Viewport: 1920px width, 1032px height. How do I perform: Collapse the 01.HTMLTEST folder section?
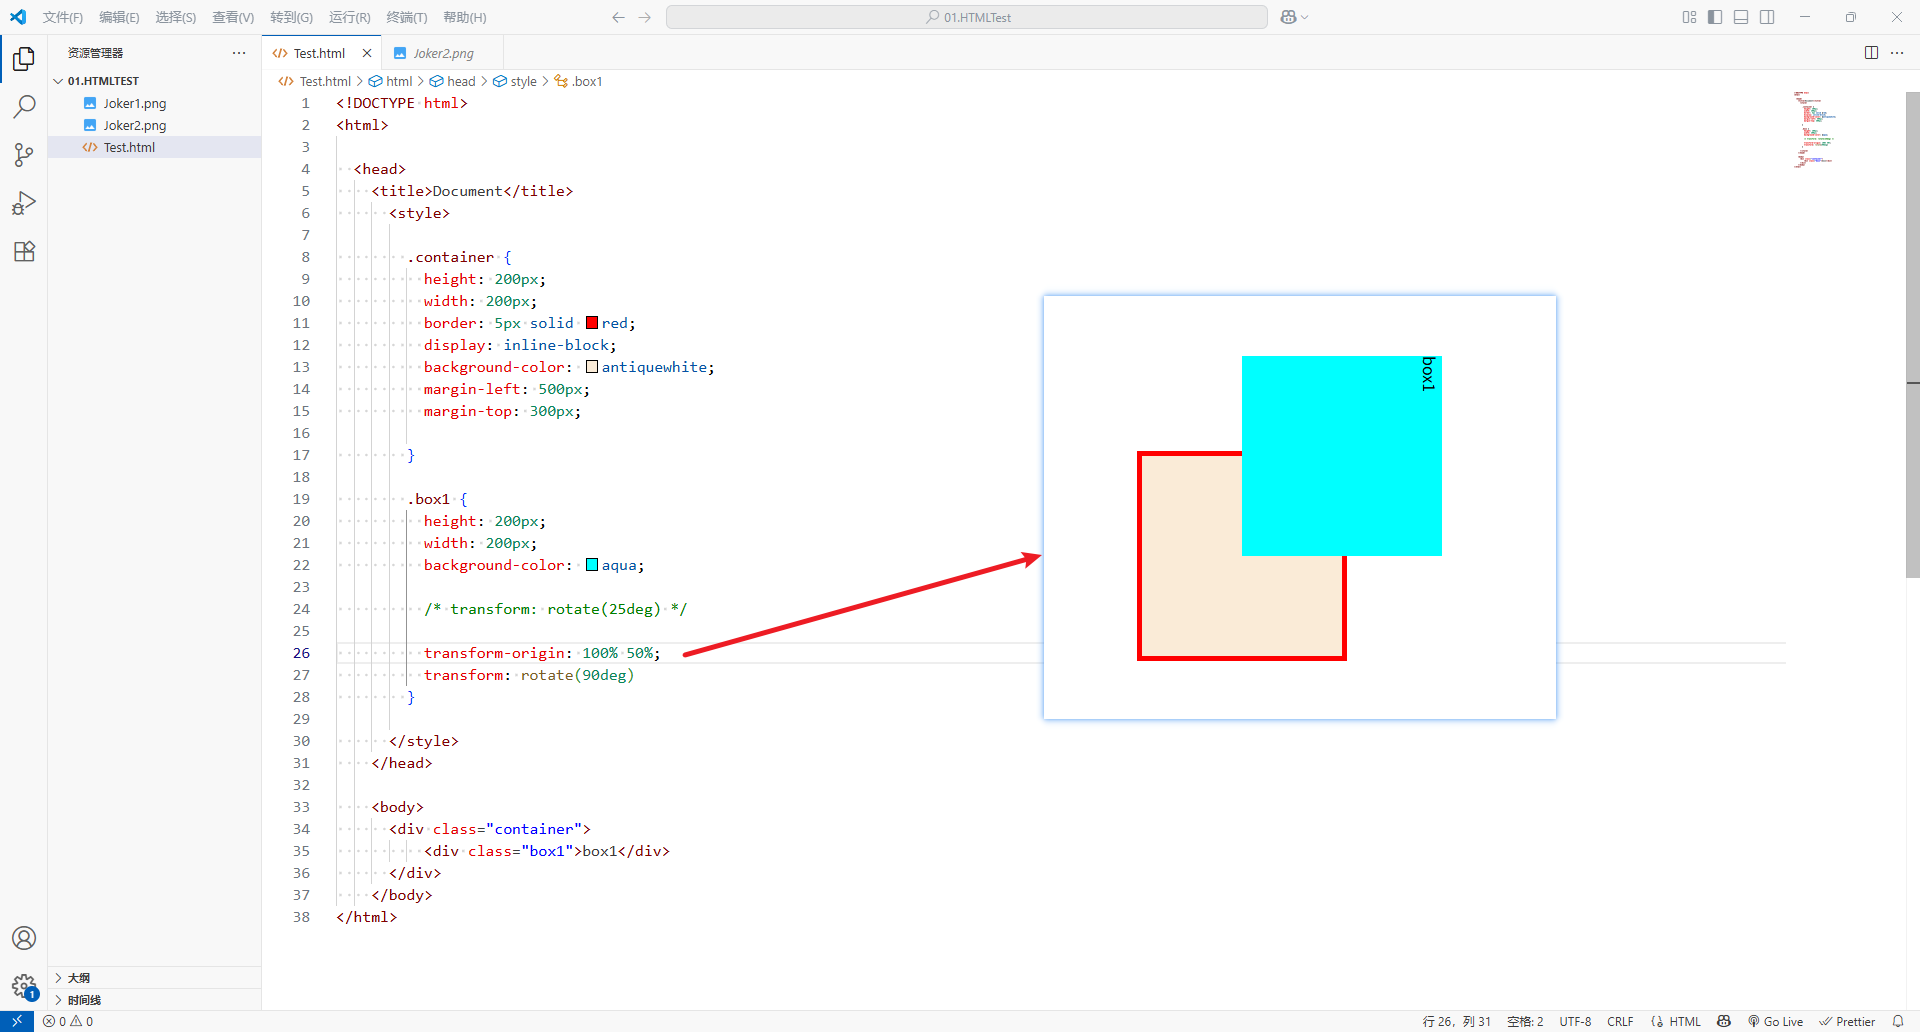click(154, 81)
